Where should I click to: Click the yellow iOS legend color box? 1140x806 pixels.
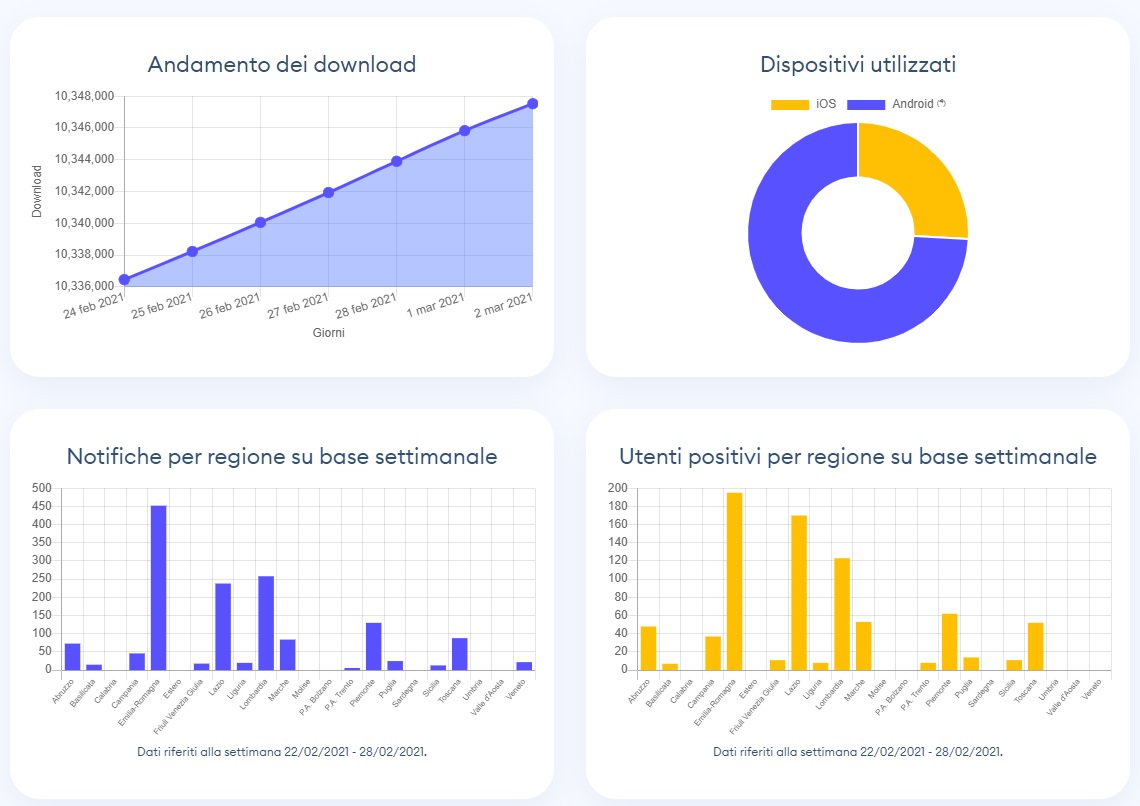pos(789,104)
